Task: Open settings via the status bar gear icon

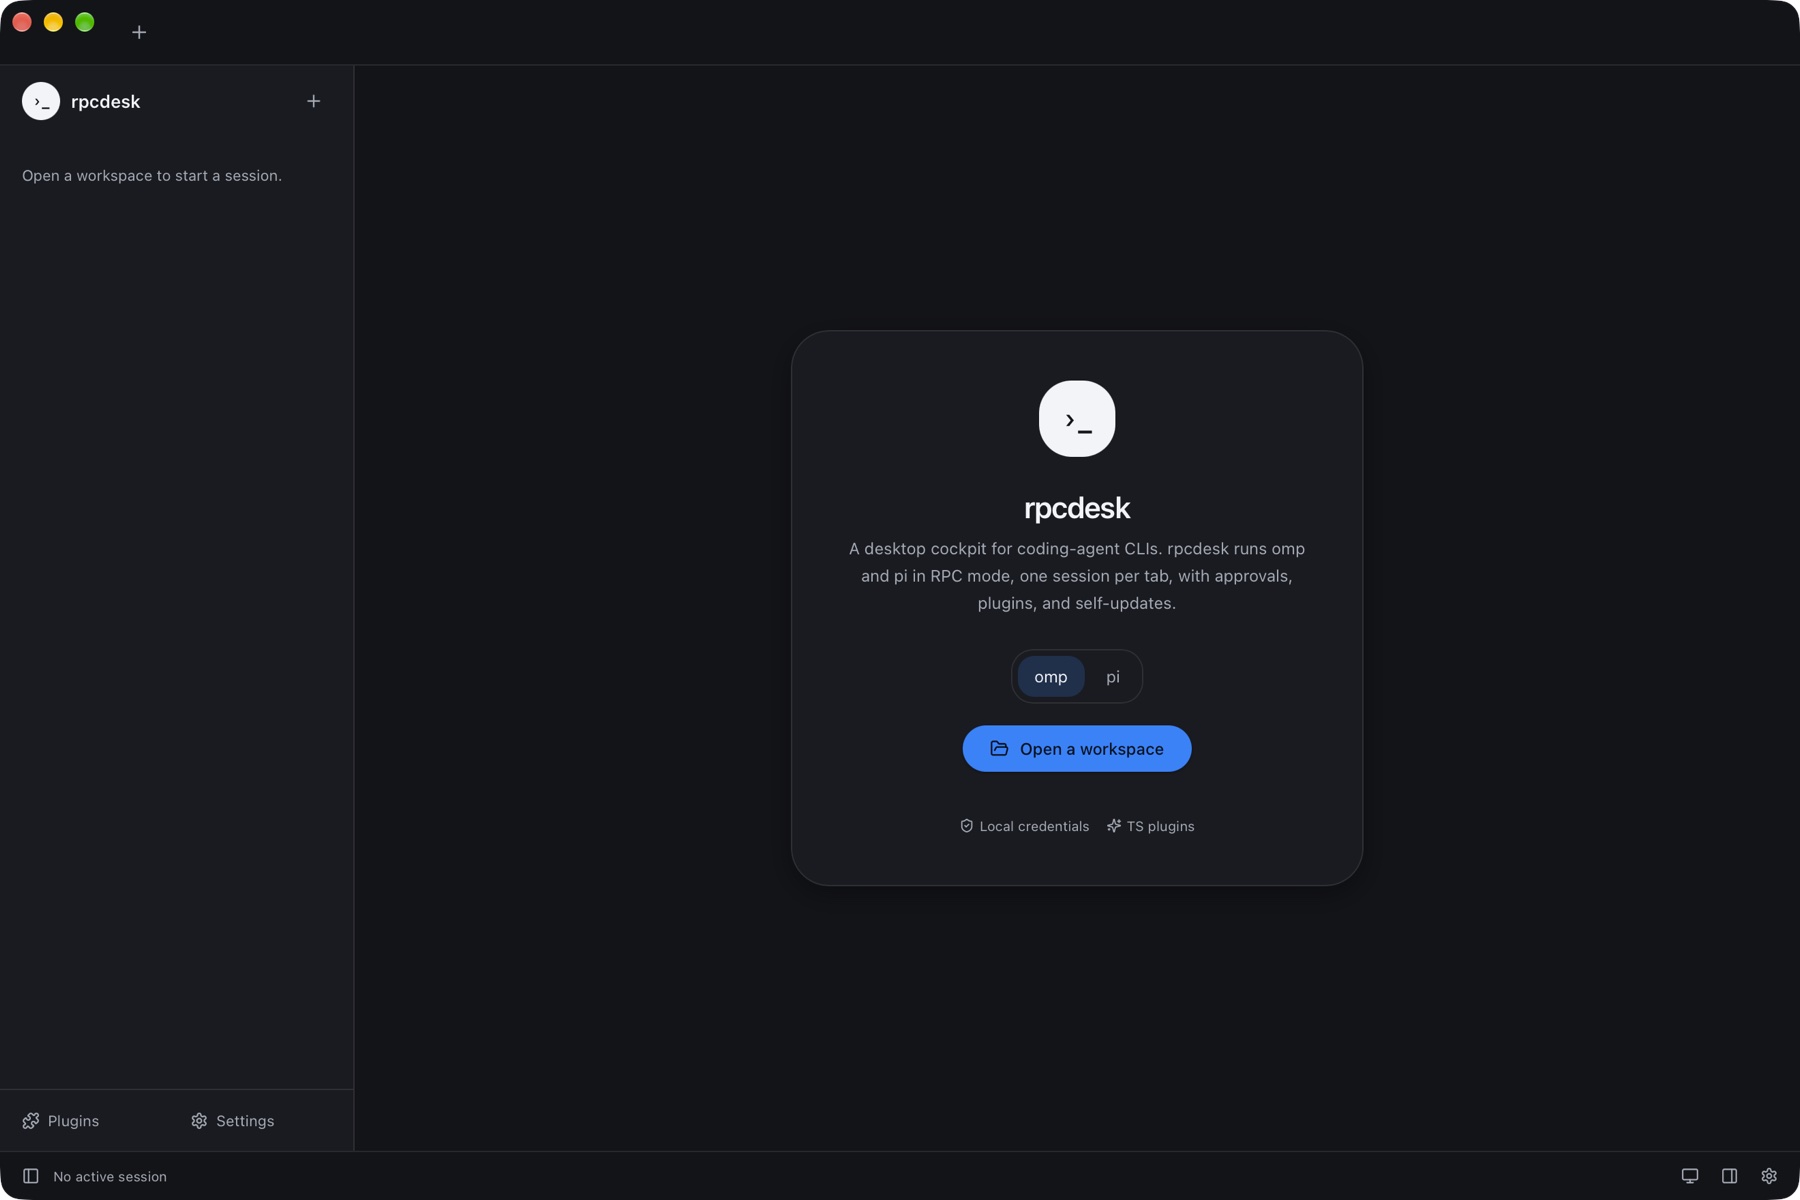Action: click(1769, 1176)
